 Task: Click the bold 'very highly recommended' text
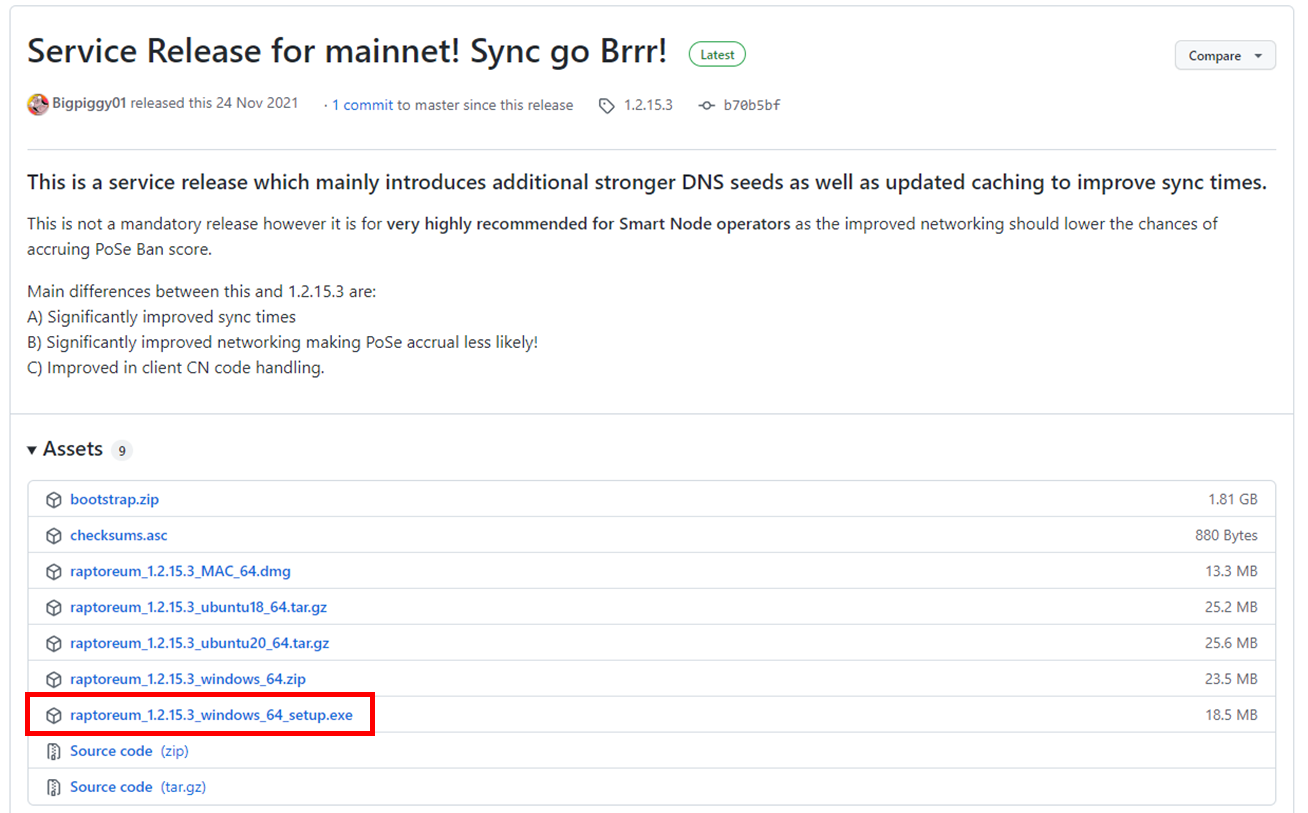click(x=589, y=224)
